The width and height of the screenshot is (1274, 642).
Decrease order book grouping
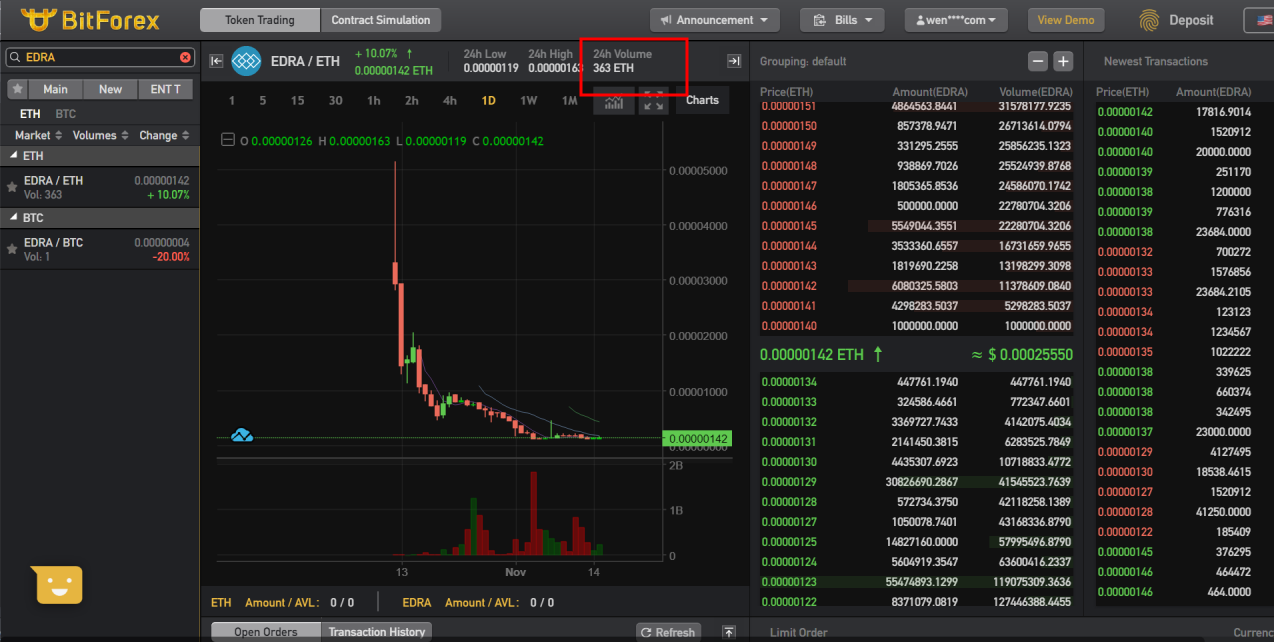click(1038, 61)
